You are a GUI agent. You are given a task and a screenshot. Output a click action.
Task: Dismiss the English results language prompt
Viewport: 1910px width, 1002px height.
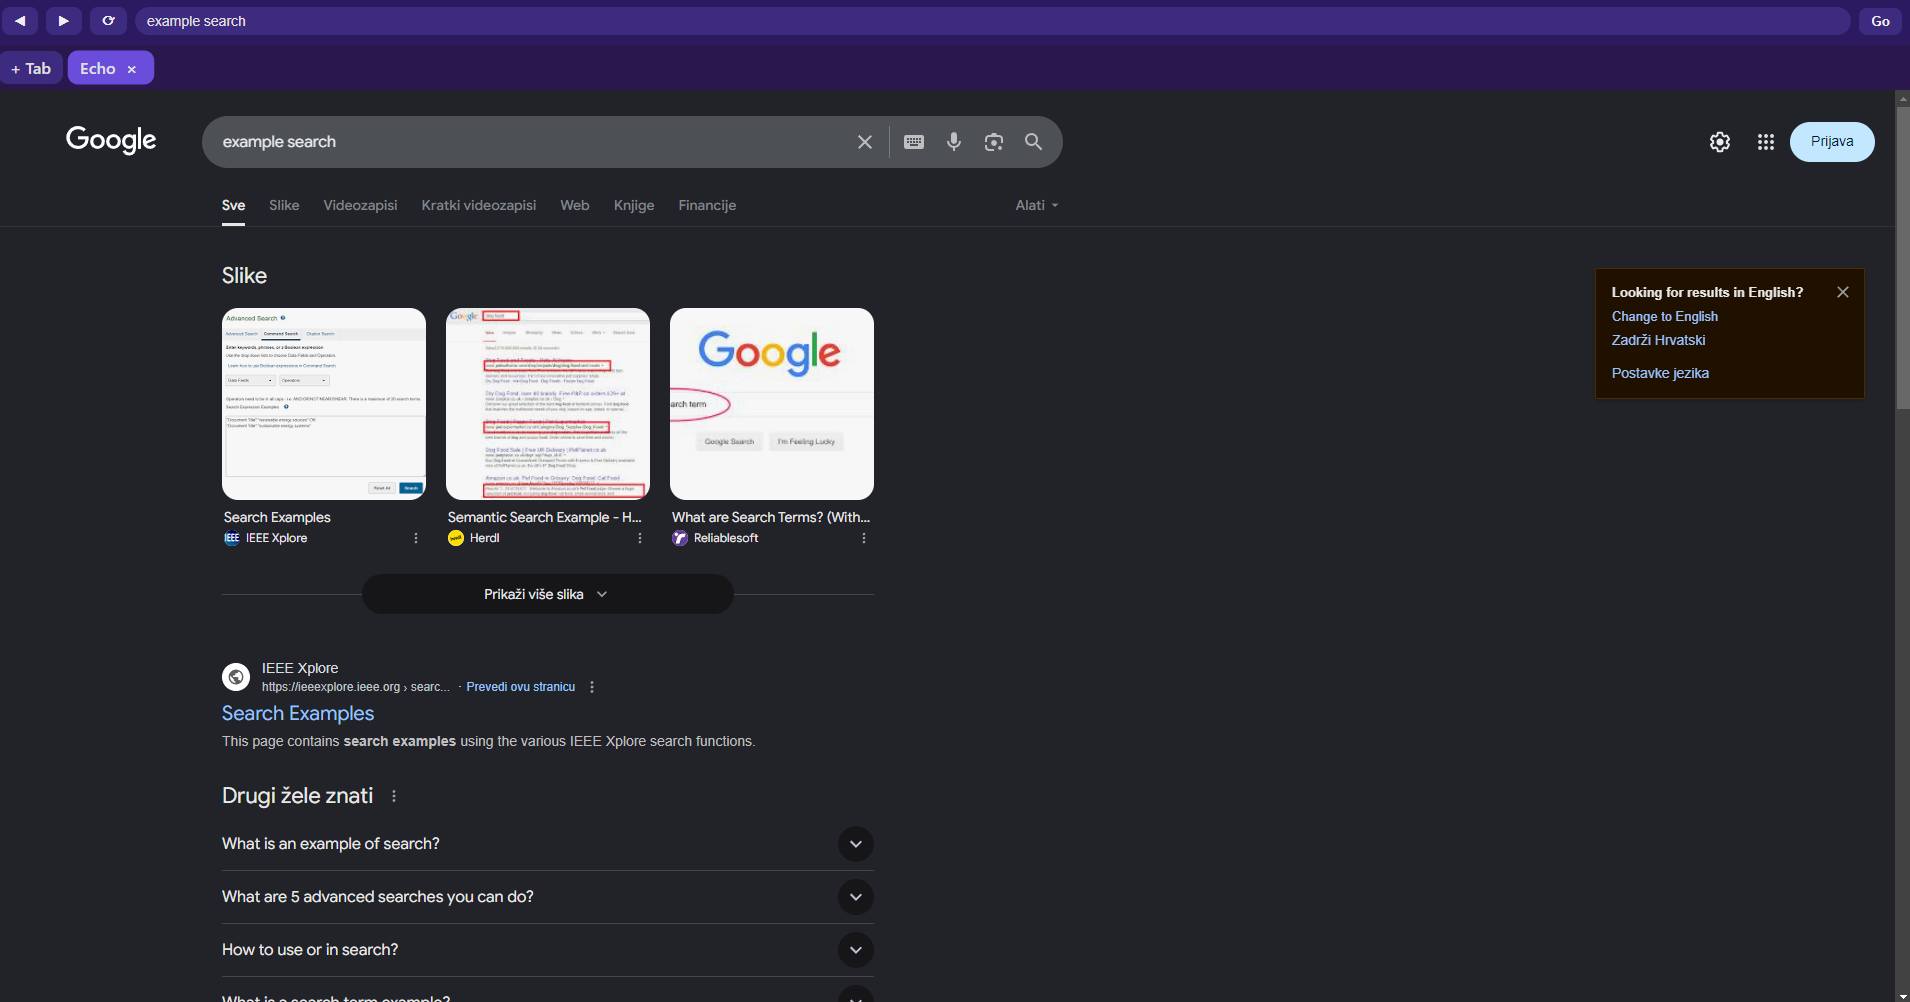[x=1842, y=292]
